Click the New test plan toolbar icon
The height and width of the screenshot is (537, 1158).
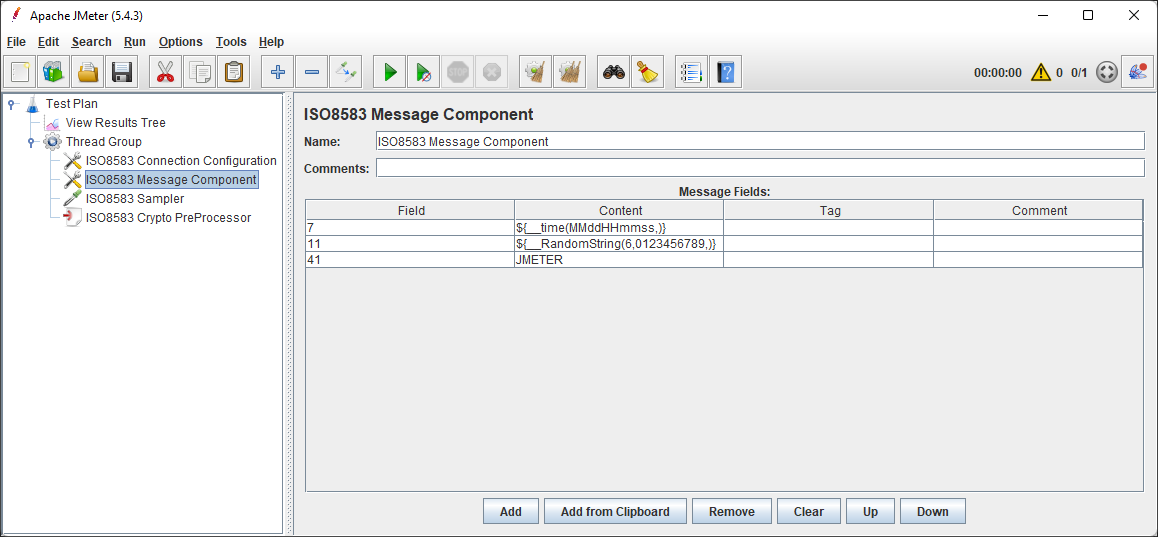[21, 72]
